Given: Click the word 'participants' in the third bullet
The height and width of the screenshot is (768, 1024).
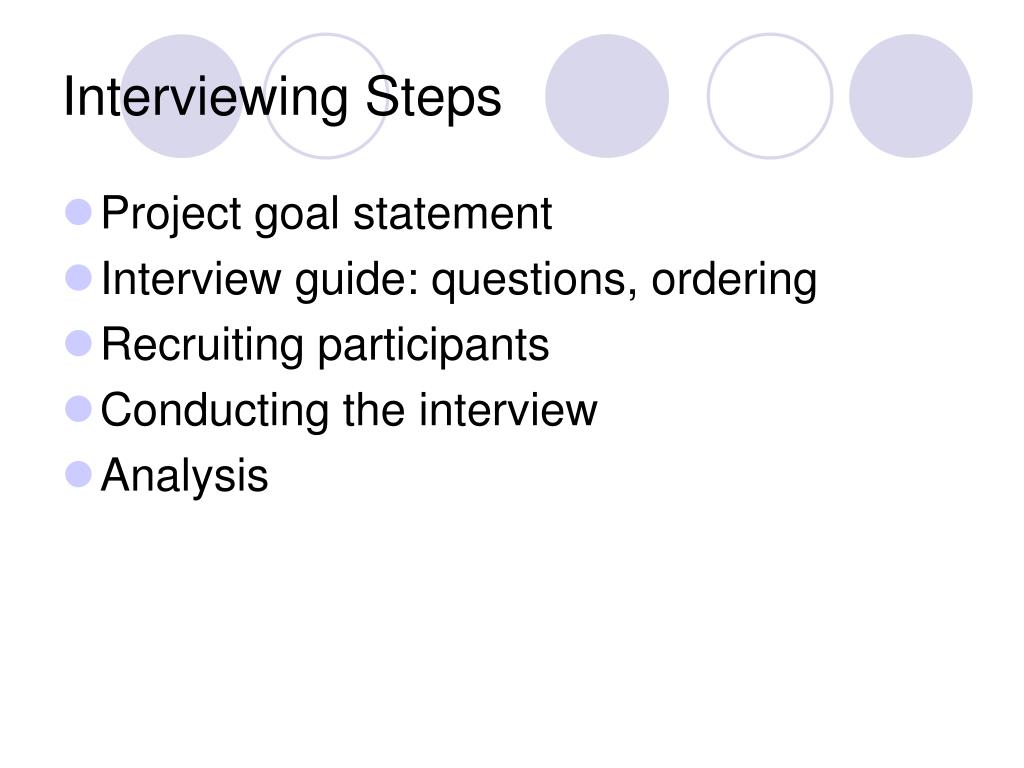Looking at the screenshot, I should pos(434,345).
